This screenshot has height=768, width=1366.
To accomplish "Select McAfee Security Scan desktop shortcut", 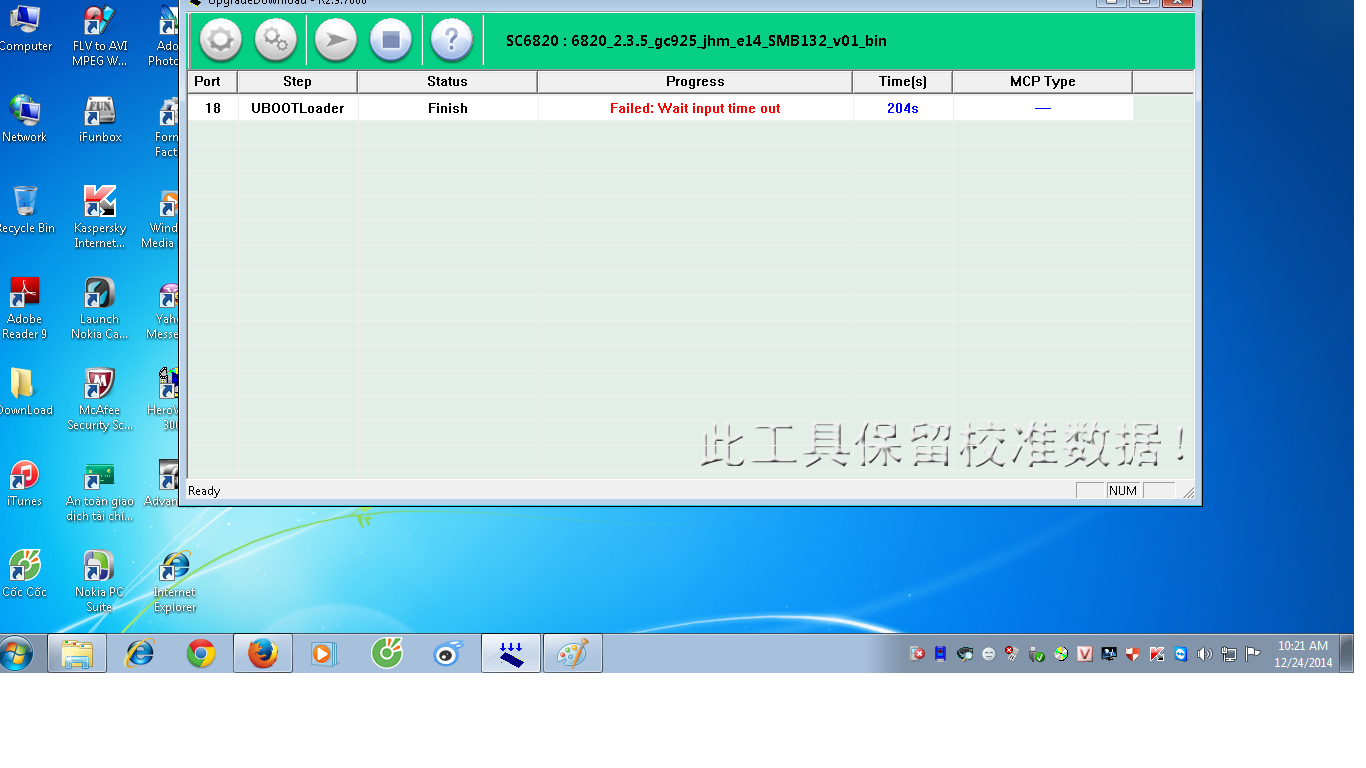I will coord(100,399).
